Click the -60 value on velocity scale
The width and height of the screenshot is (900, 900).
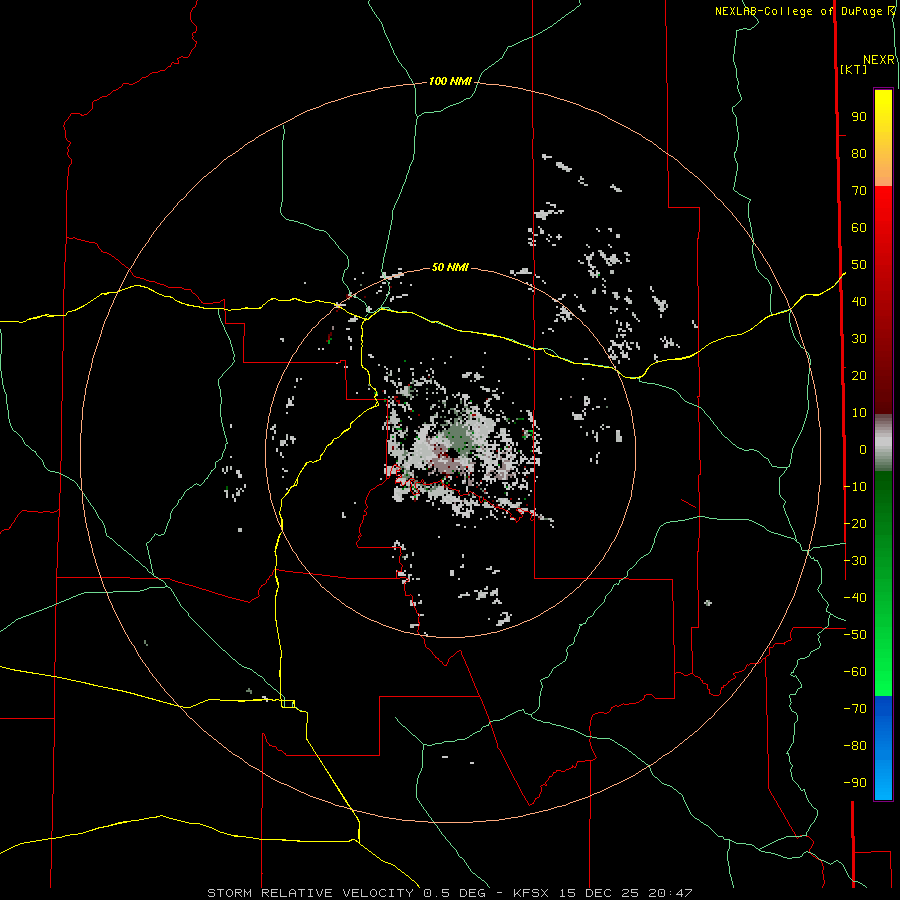coord(855,672)
